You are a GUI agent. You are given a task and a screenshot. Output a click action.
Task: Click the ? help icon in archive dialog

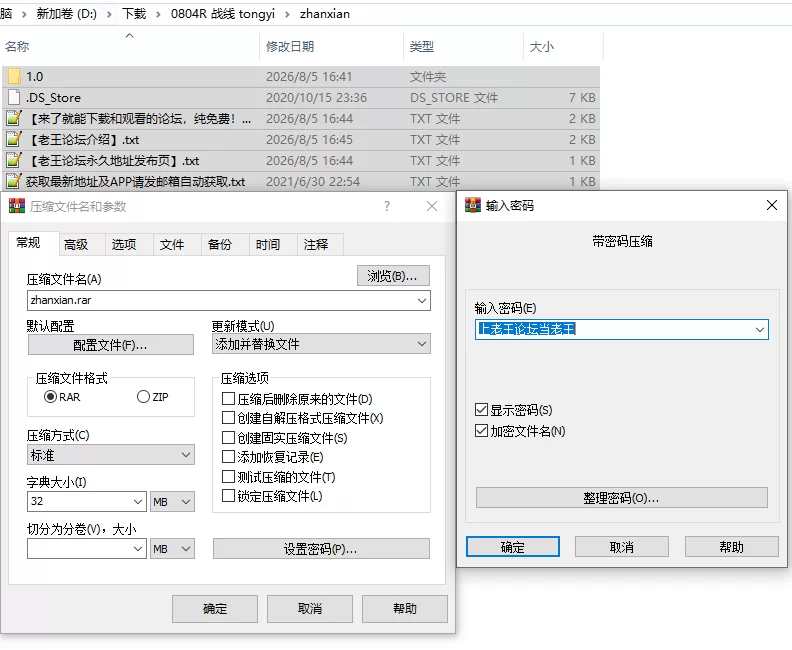point(387,206)
